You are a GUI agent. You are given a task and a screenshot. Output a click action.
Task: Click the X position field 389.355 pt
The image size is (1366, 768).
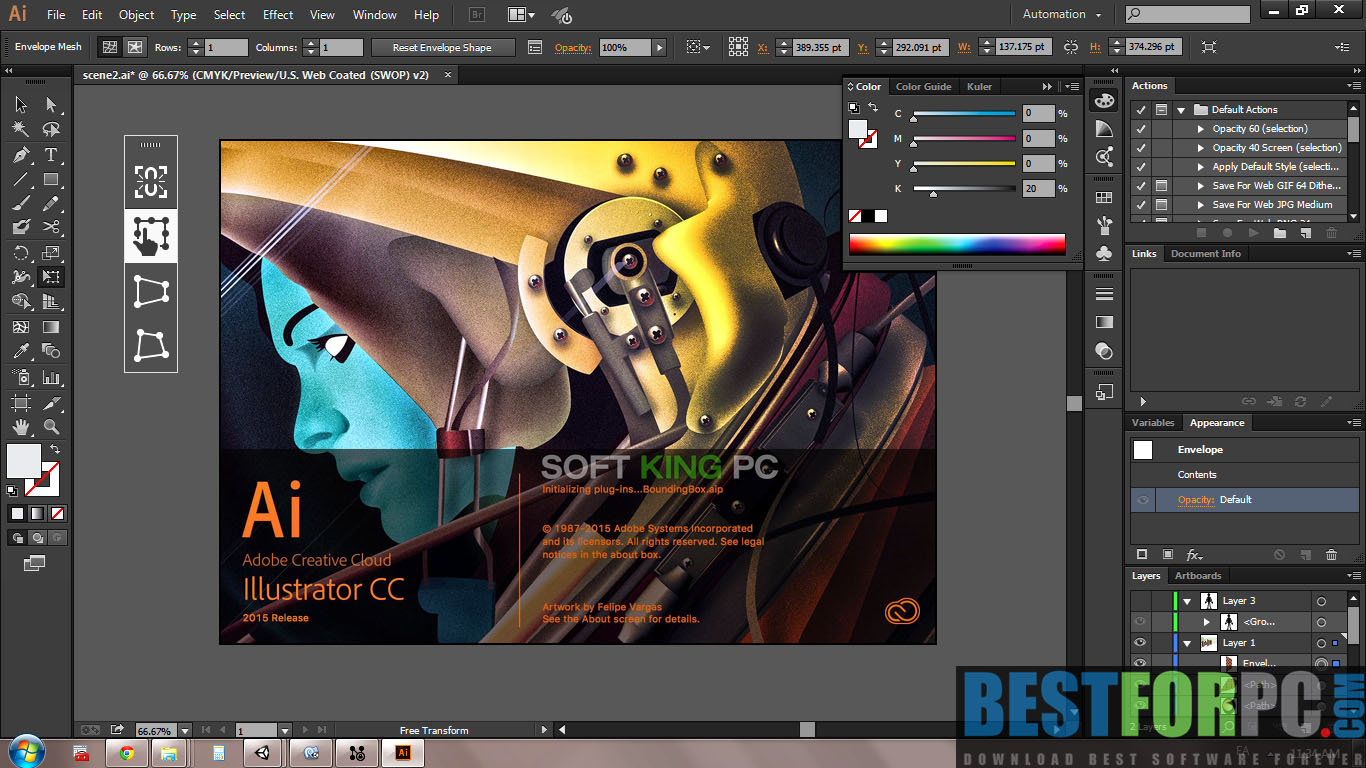[x=820, y=48]
